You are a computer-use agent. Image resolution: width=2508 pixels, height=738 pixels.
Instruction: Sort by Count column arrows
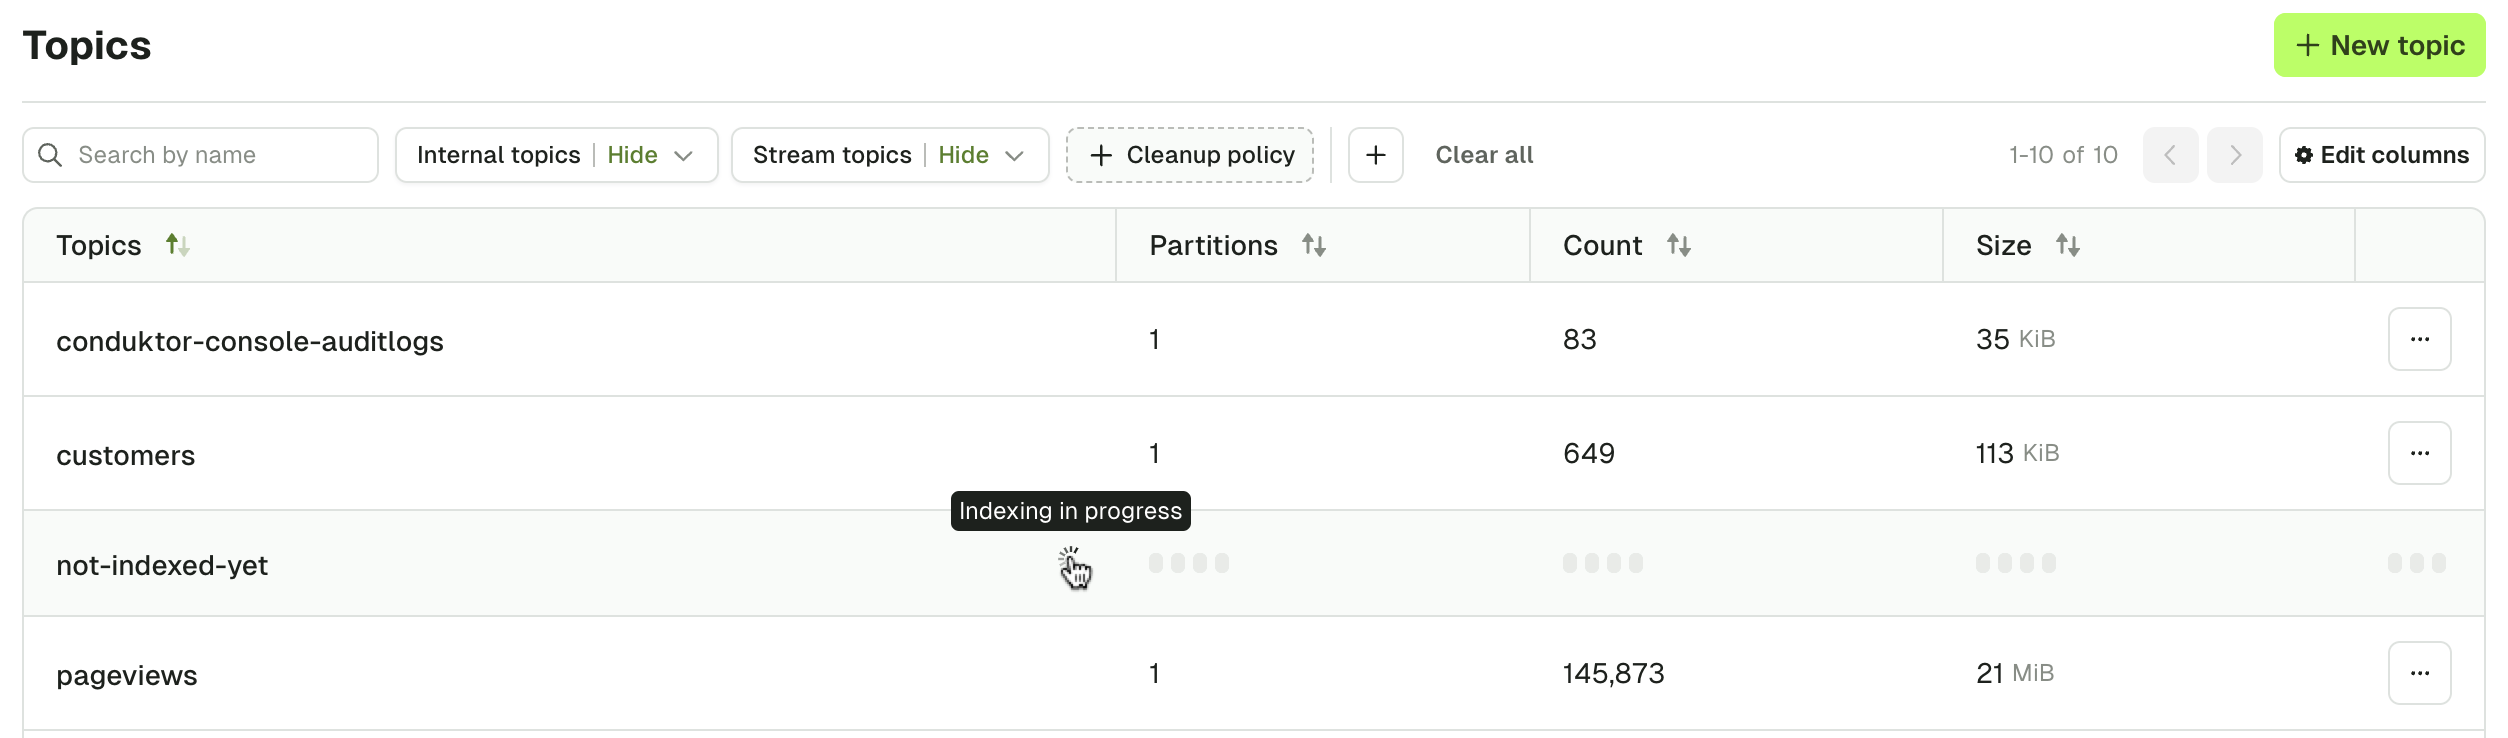pos(1679,245)
